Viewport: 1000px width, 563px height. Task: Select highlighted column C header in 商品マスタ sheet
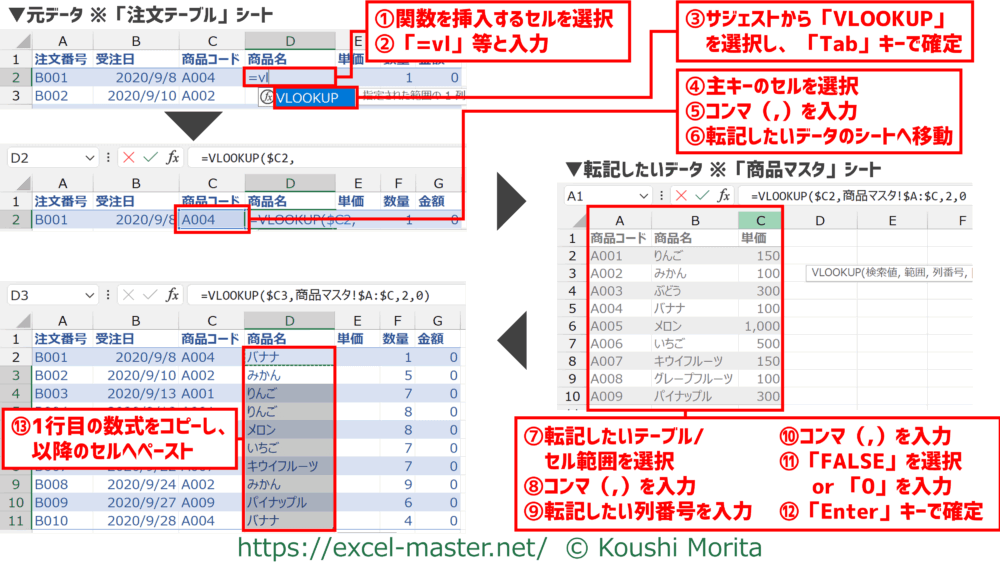761,219
